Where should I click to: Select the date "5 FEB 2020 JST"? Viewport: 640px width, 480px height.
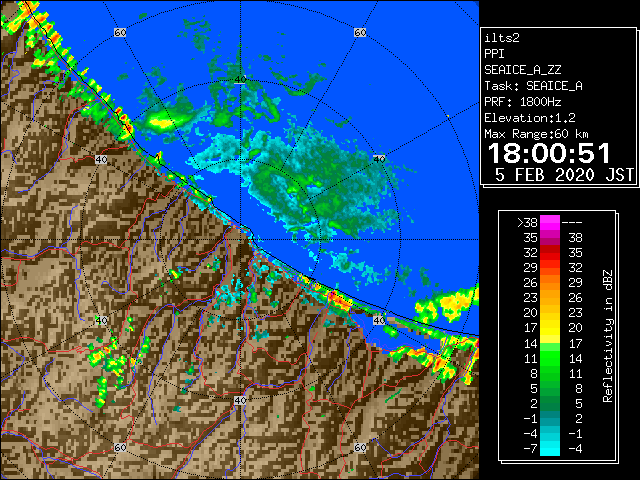564,175
